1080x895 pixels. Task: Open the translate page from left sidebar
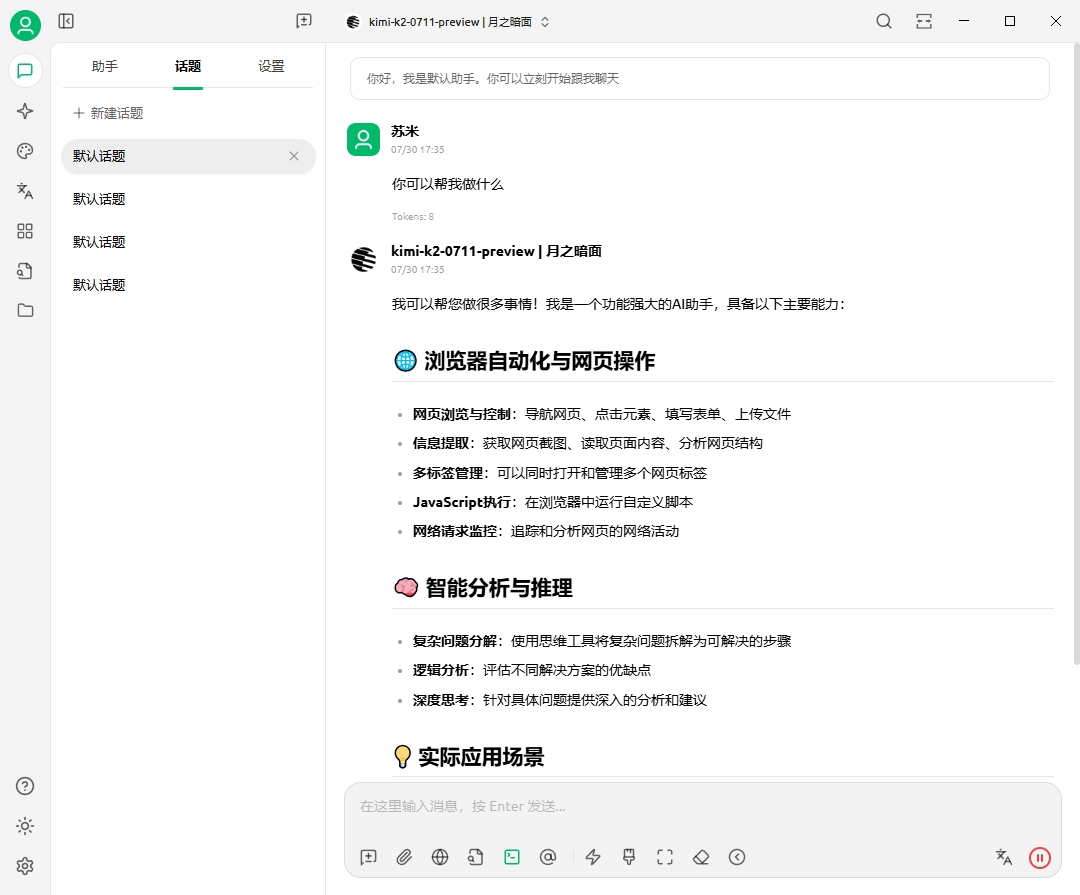(25, 191)
